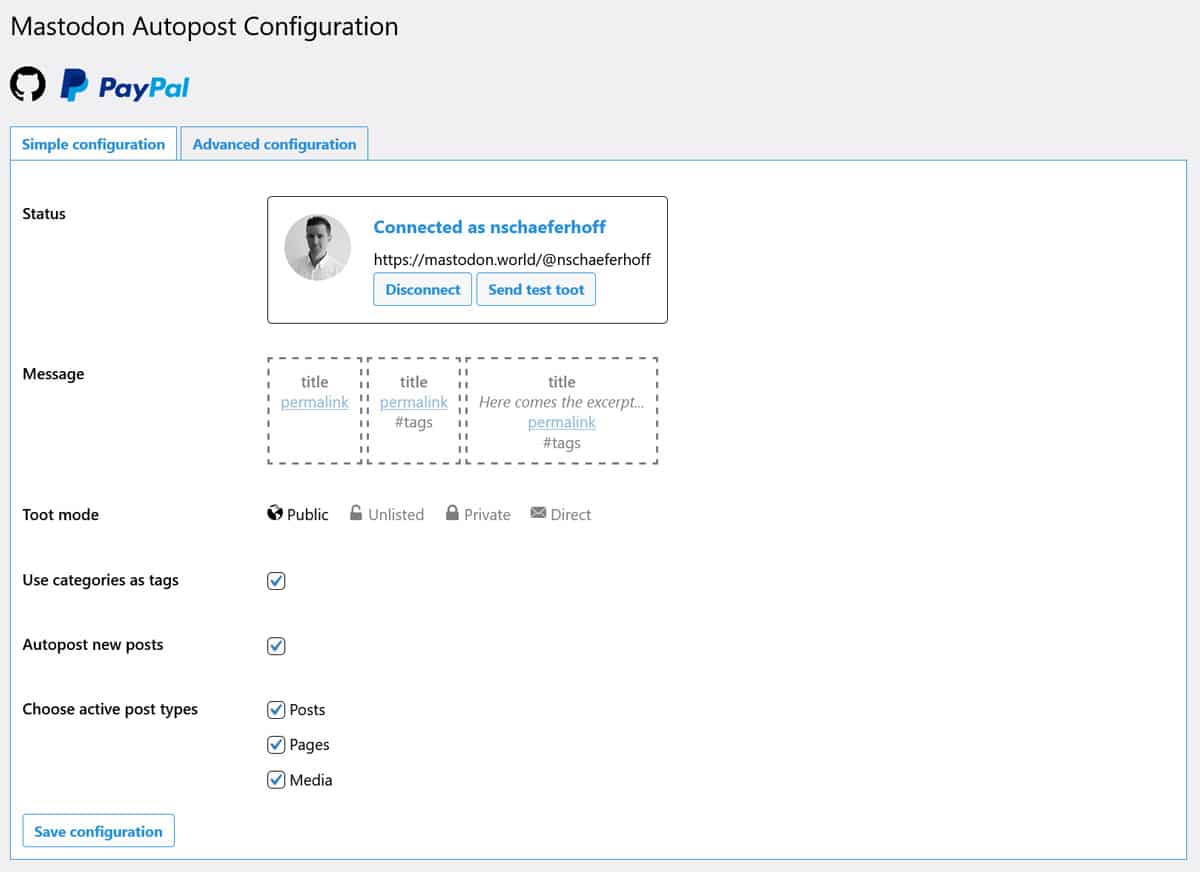The height and width of the screenshot is (872, 1200).
Task: Click Send test toot button
Action: [x=536, y=290]
